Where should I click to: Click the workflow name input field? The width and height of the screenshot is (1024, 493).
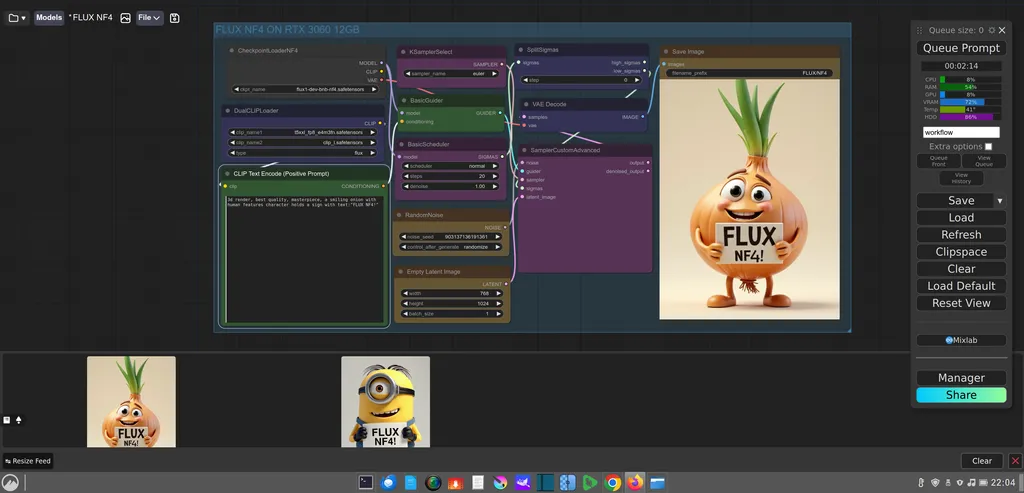point(961,133)
